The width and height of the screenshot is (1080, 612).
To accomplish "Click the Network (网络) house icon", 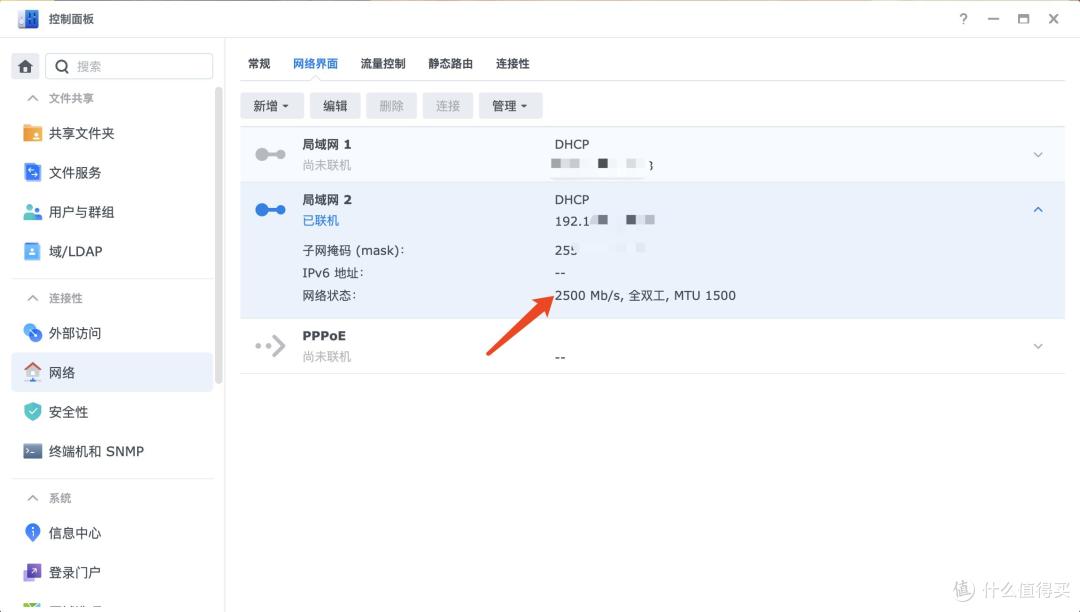I will pos(32,372).
